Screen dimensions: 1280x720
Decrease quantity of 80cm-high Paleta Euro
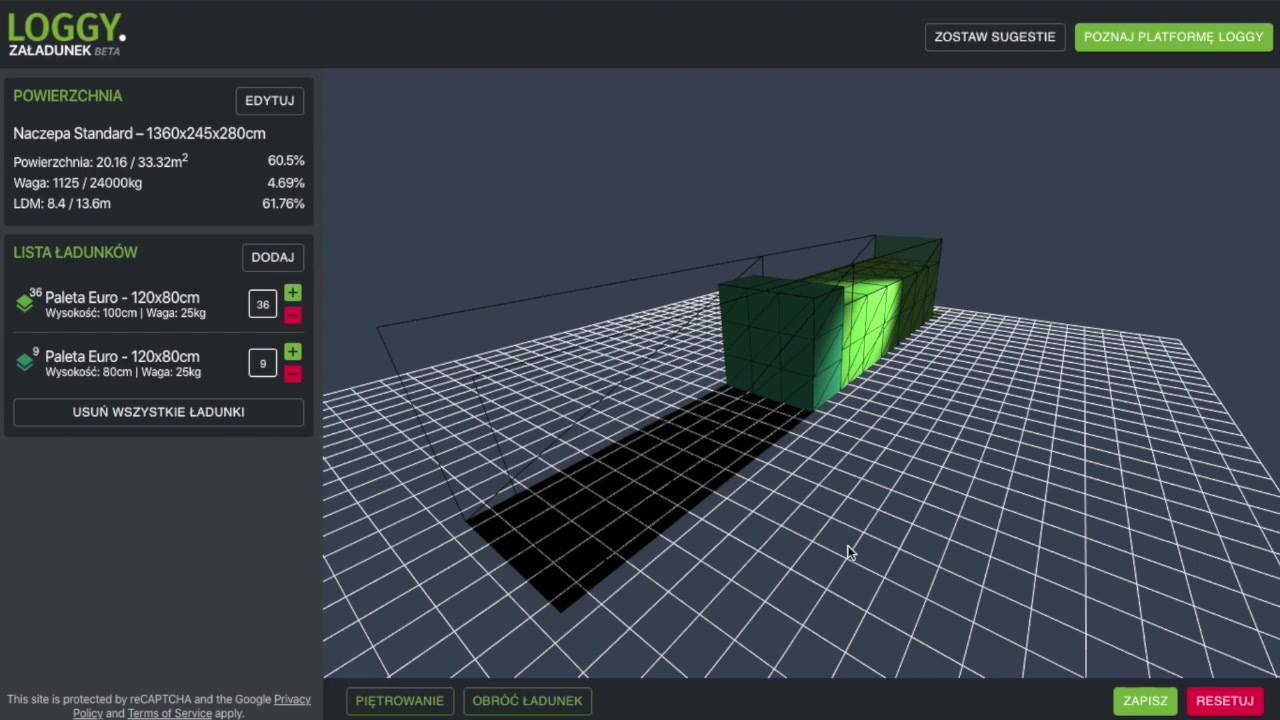pos(292,374)
